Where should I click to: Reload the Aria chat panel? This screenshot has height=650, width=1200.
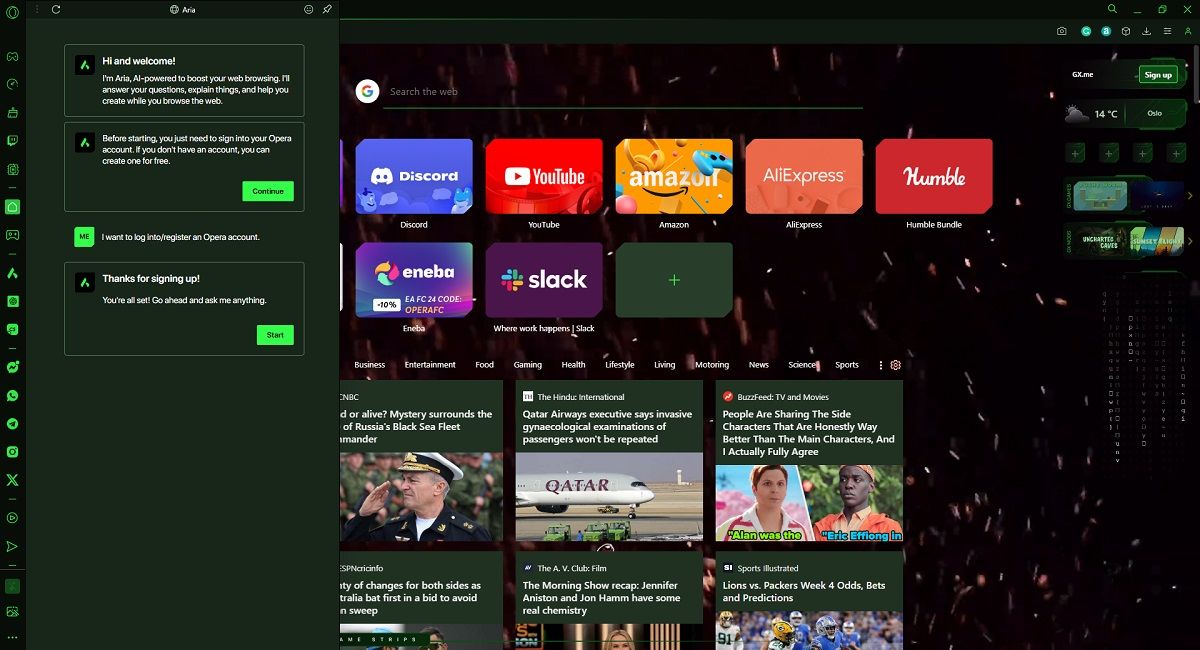click(x=56, y=9)
